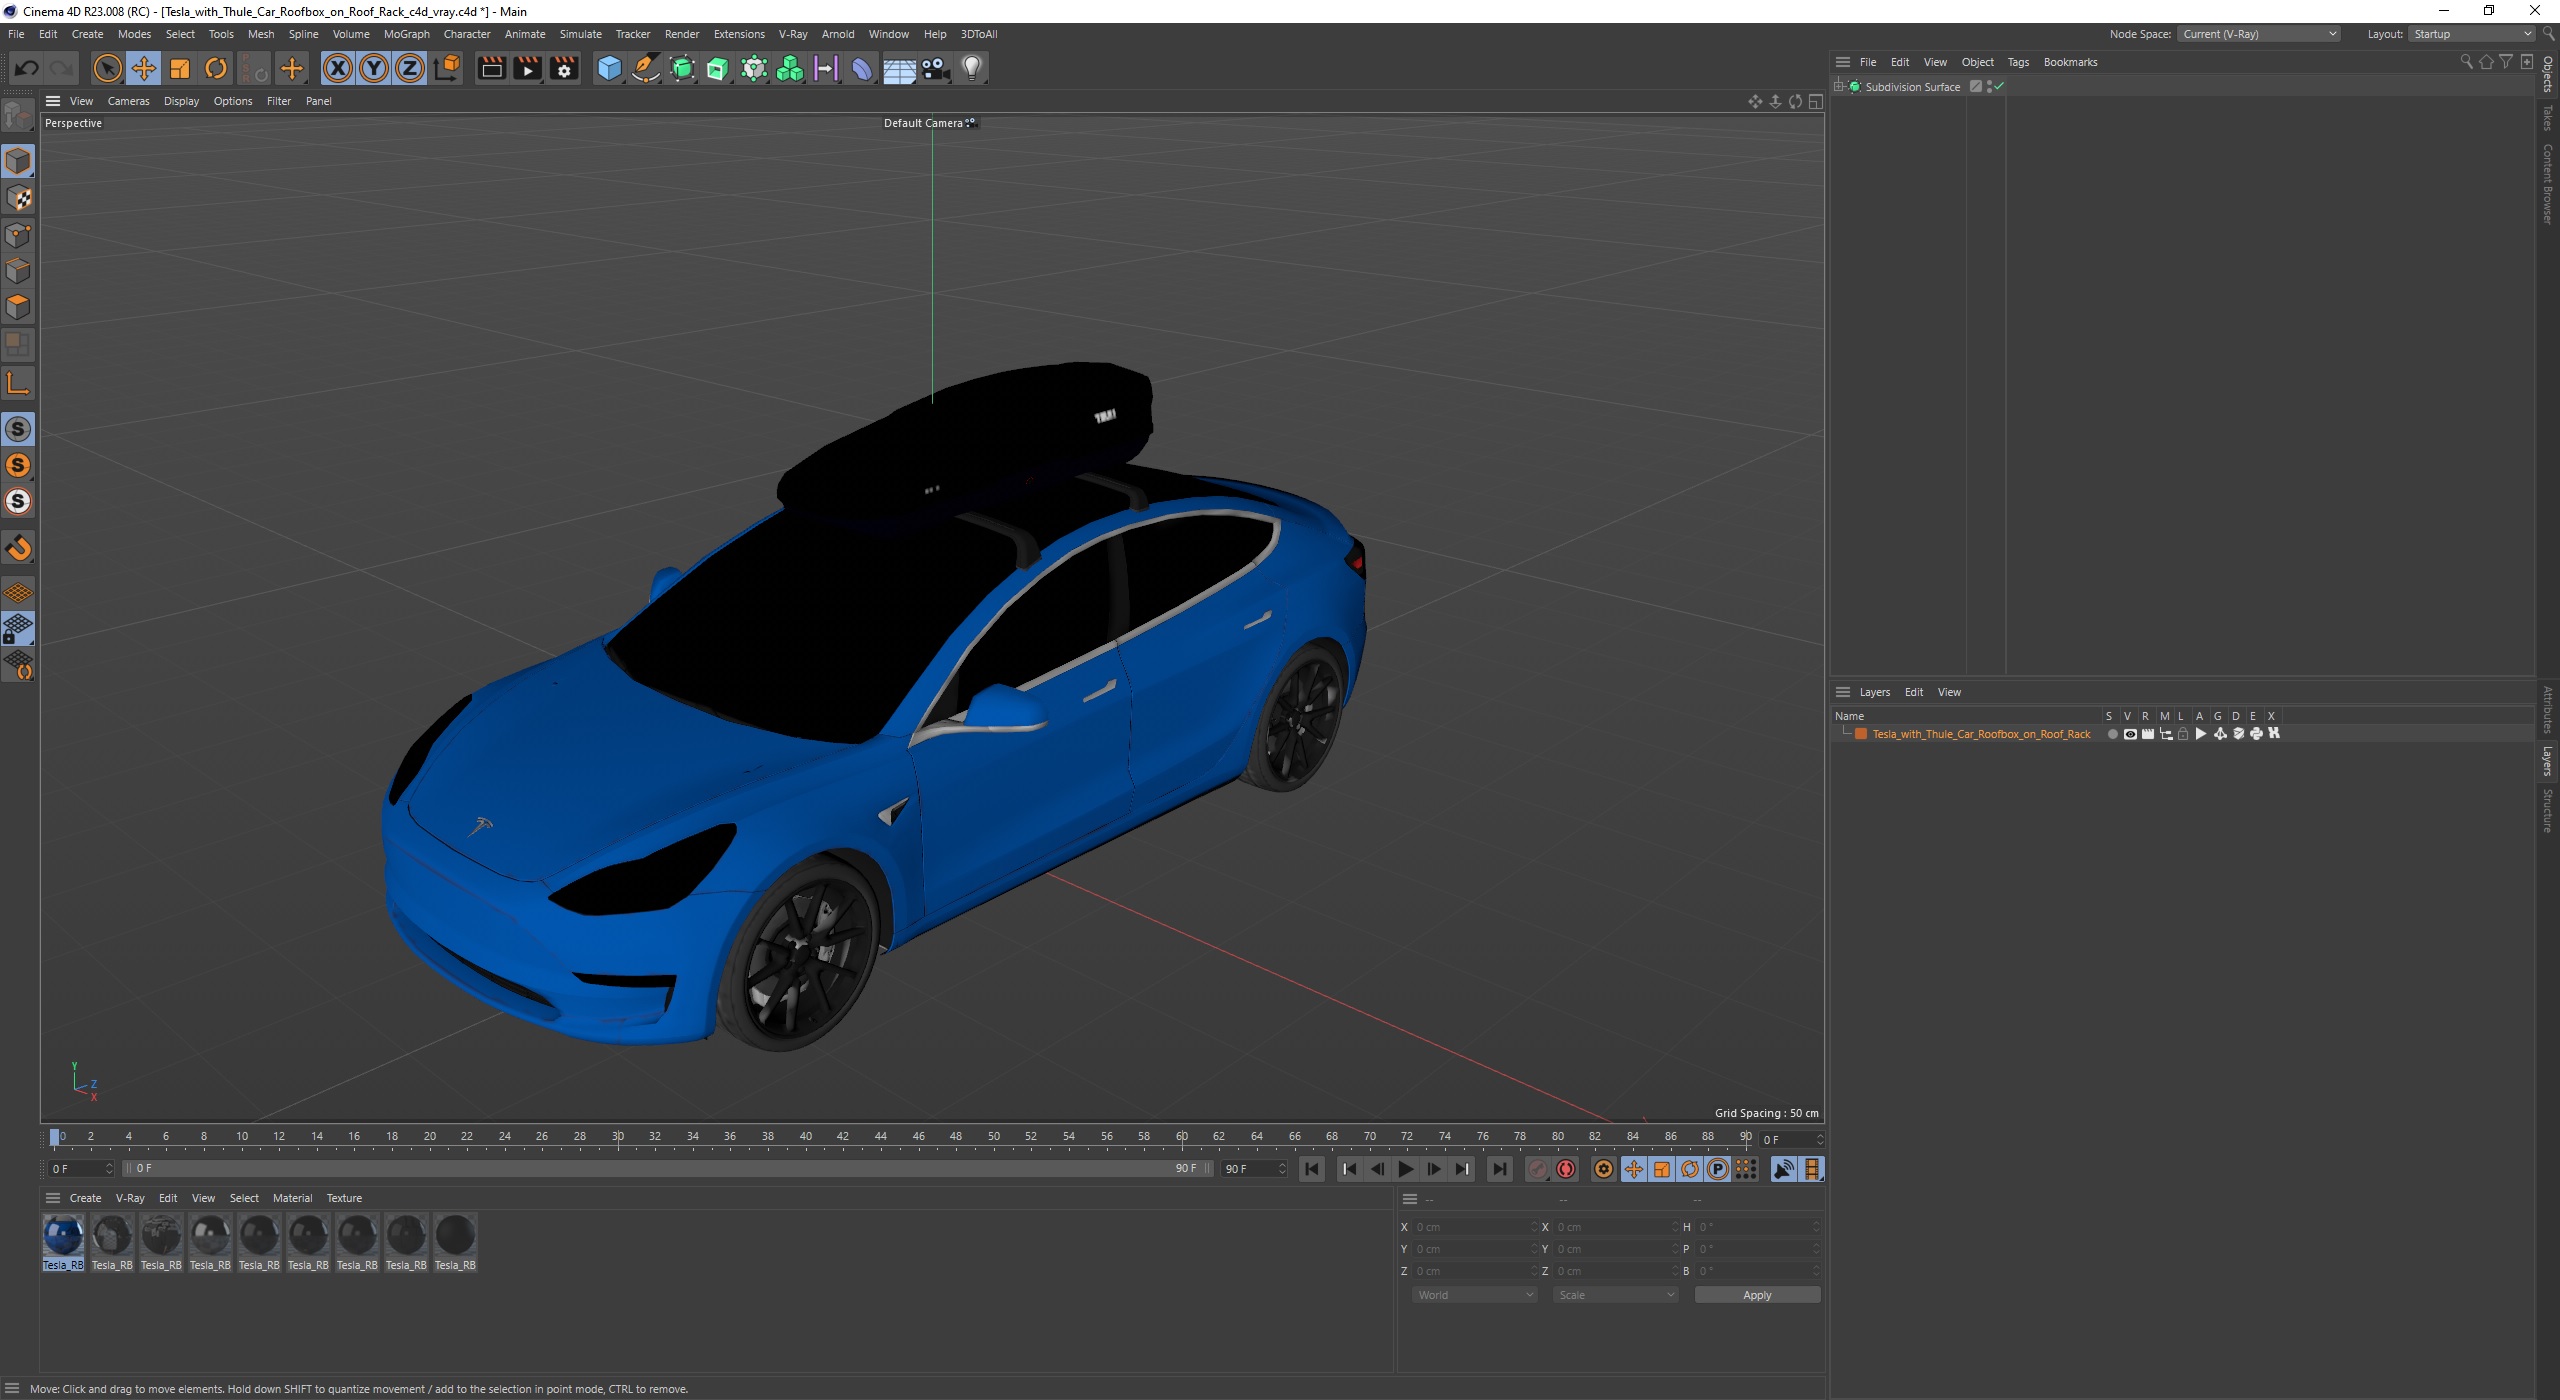Screen dimensions: 2560x1400
Task: Select Tesla_with_Thule_Car_Roofbox_on_Roof_Rack layer
Action: [x=1980, y=734]
